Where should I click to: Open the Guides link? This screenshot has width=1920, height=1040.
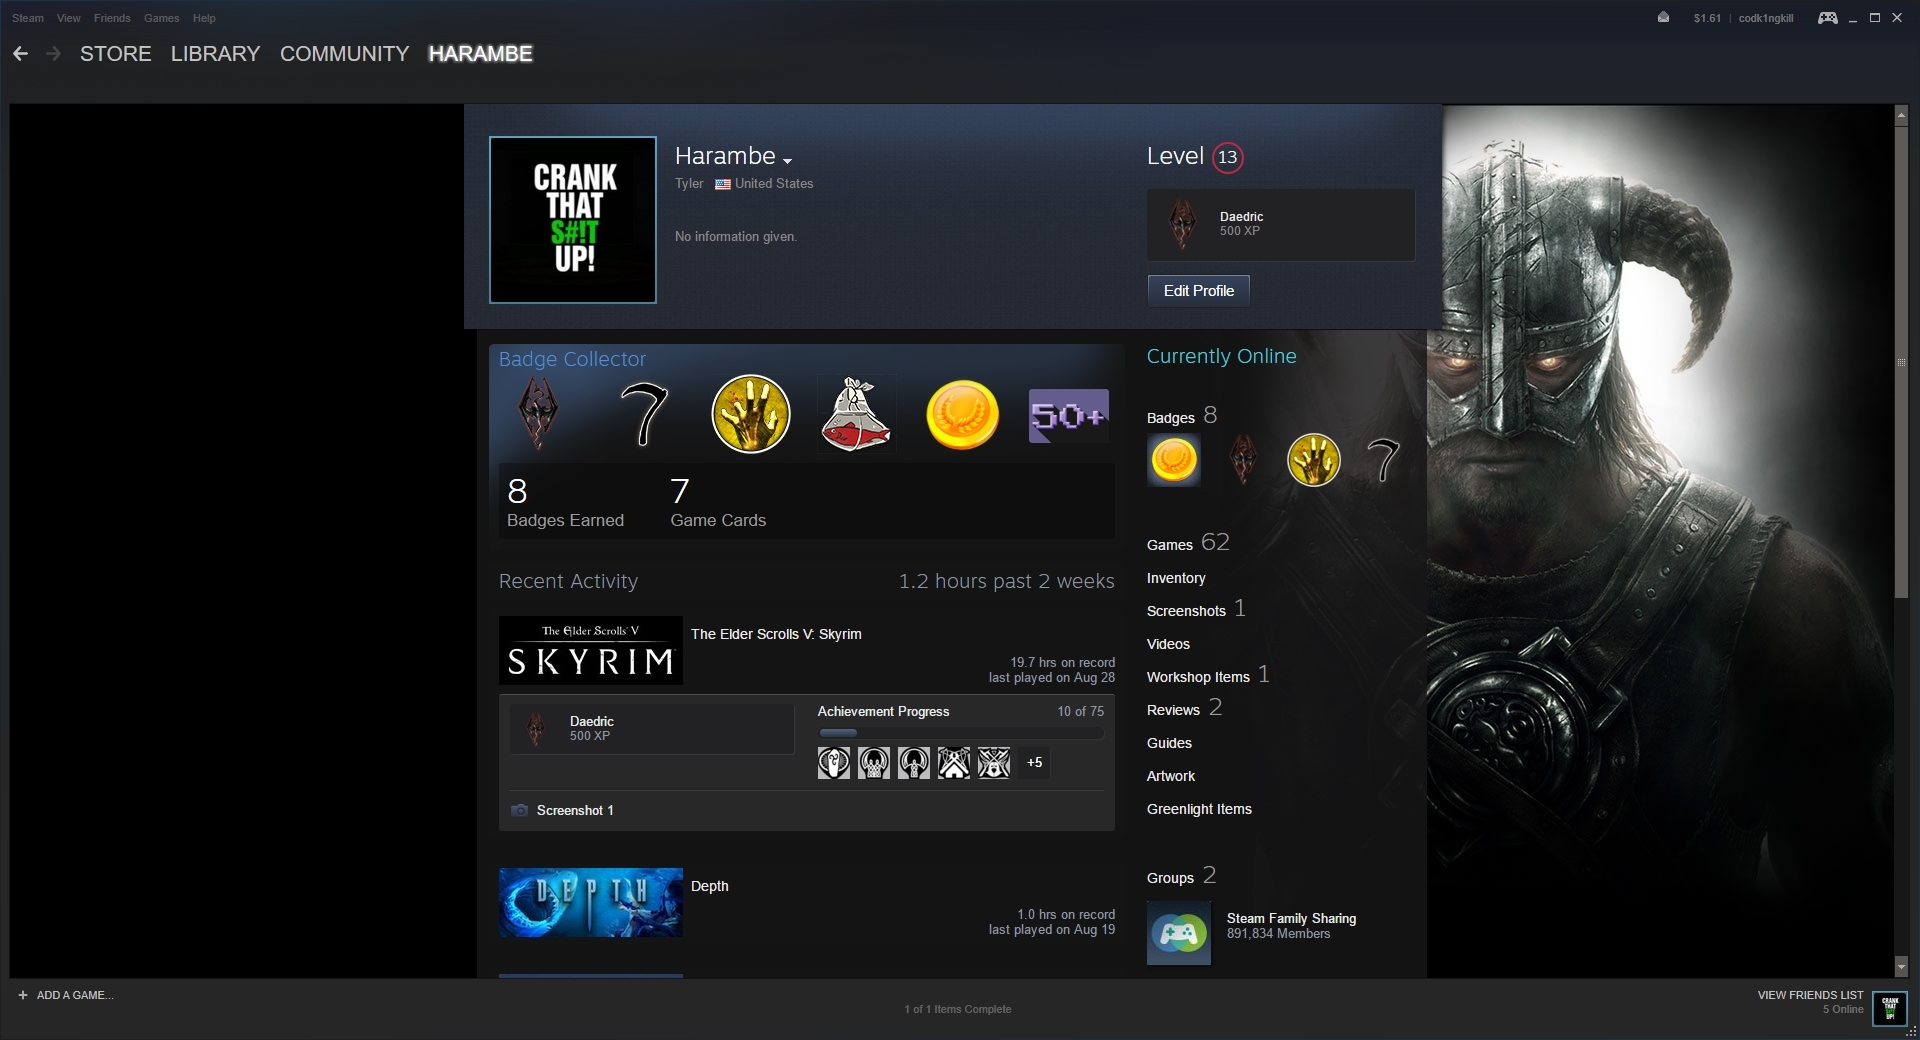(1169, 743)
